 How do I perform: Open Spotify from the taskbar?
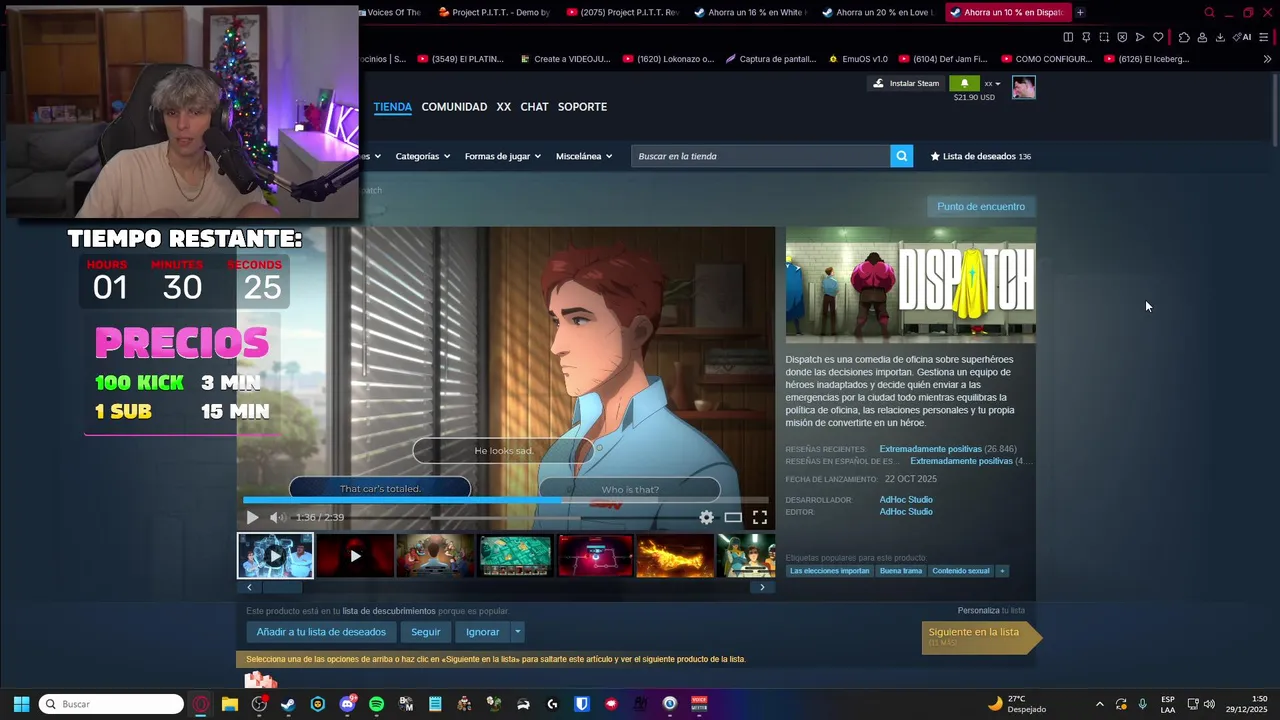coord(376,704)
